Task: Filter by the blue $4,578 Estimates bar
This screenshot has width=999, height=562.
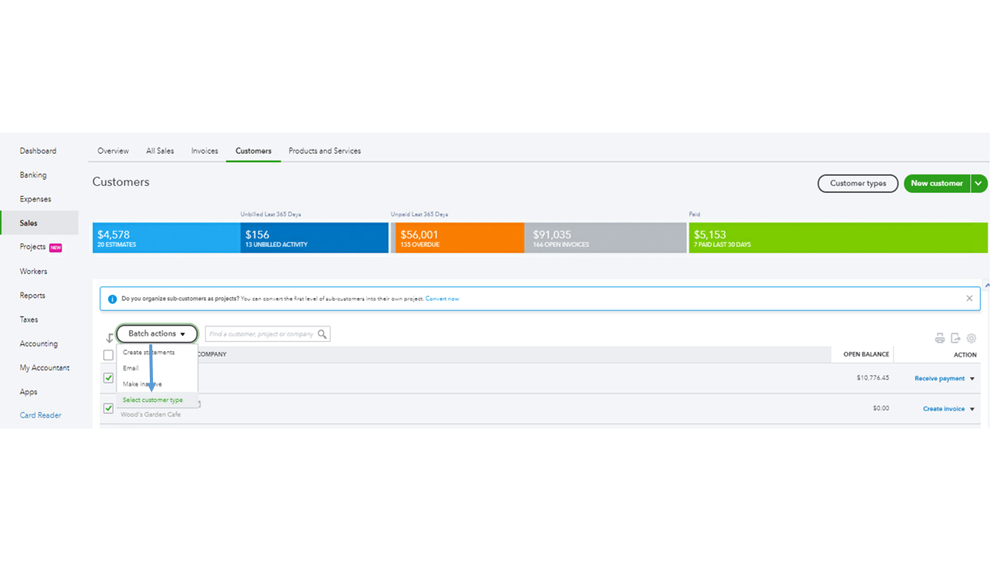Action: 166,238
